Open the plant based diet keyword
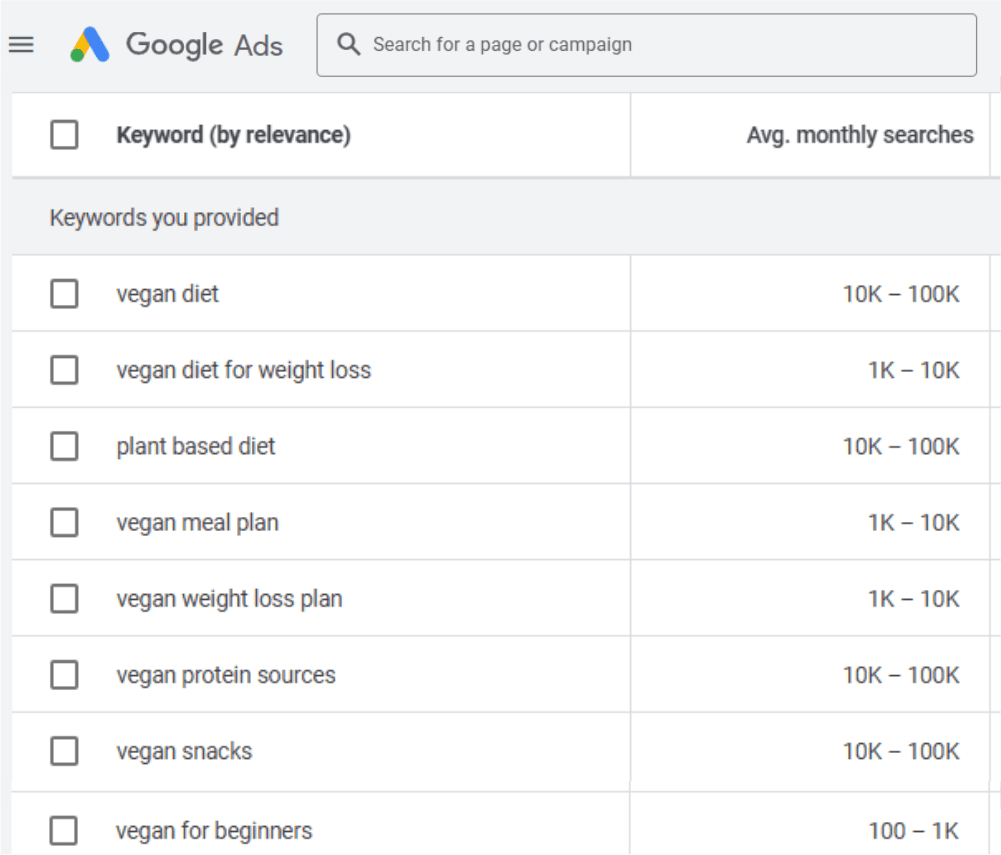Viewport: 1001px width, 855px height. coord(195,446)
